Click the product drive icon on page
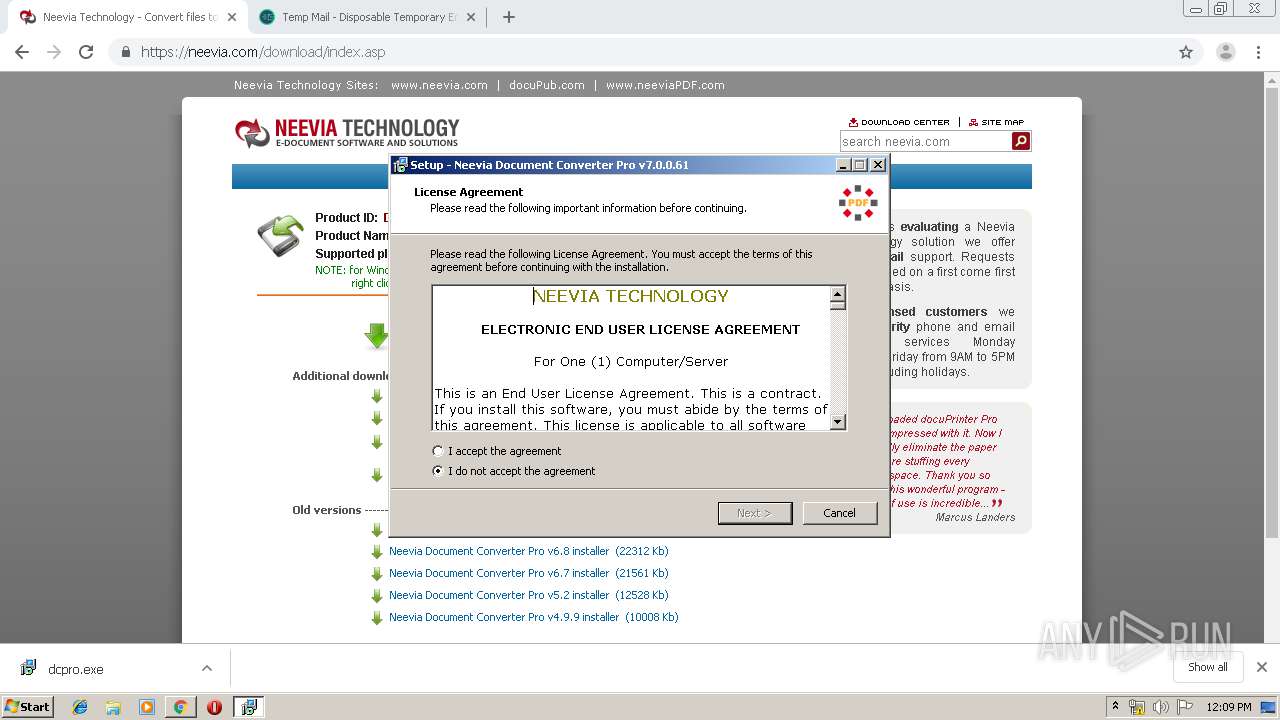The height and width of the screenshot is (720, 1280). (281, 236)
